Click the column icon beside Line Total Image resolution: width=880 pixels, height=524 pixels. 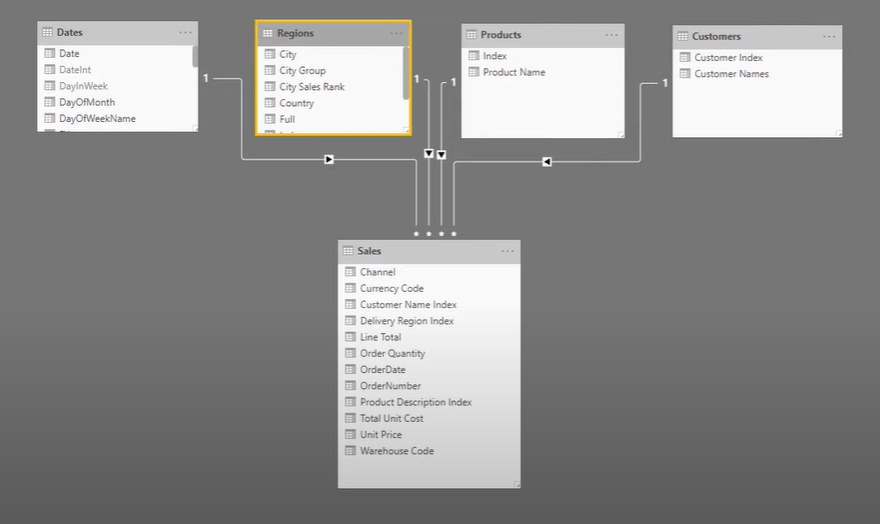(350, 337)
